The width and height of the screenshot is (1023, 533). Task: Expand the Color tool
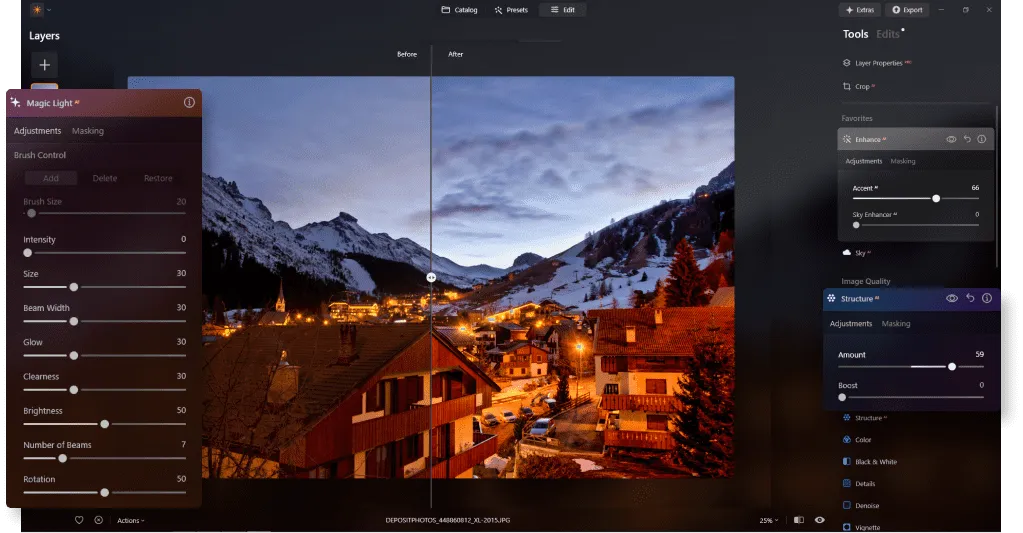[x=857, y=440]
